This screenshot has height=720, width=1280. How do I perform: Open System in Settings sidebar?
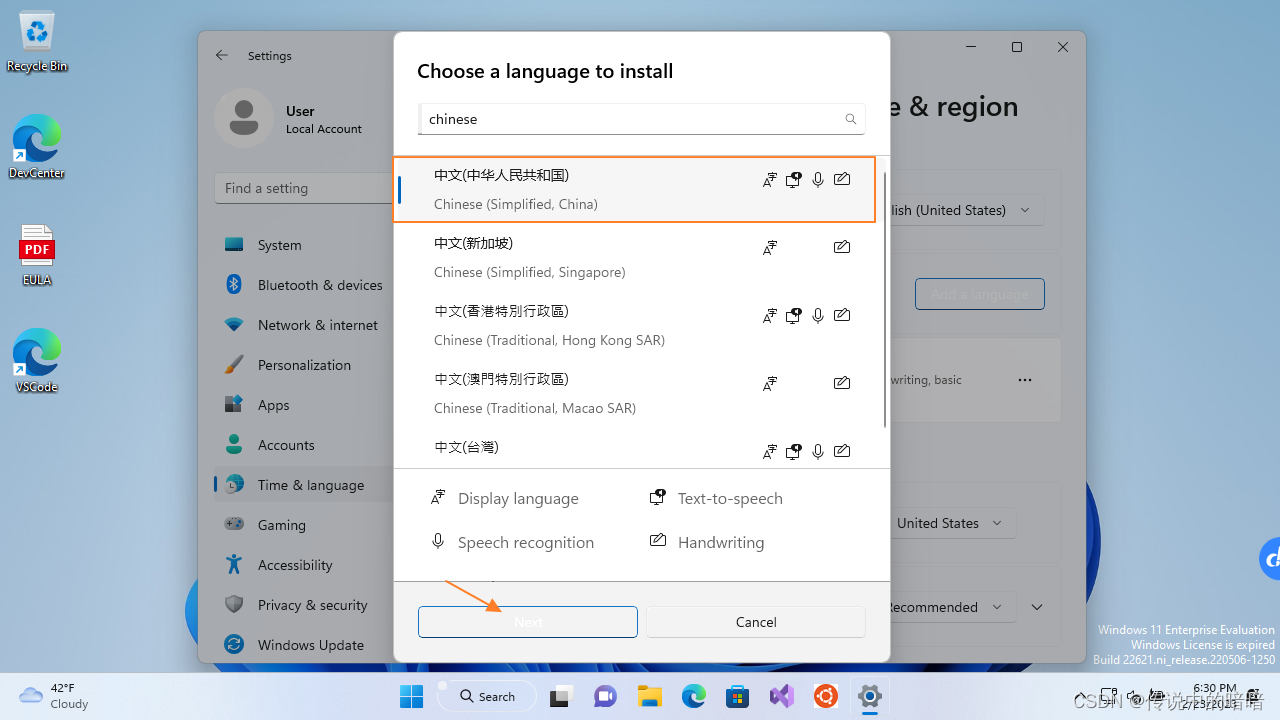[304, 245]
